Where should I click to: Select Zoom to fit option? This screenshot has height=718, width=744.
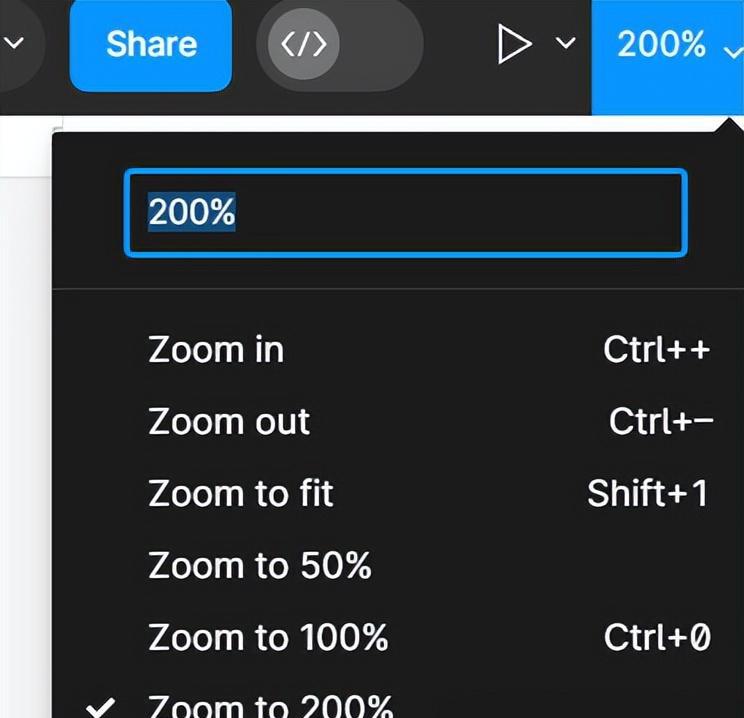click(x=398, y=494)
